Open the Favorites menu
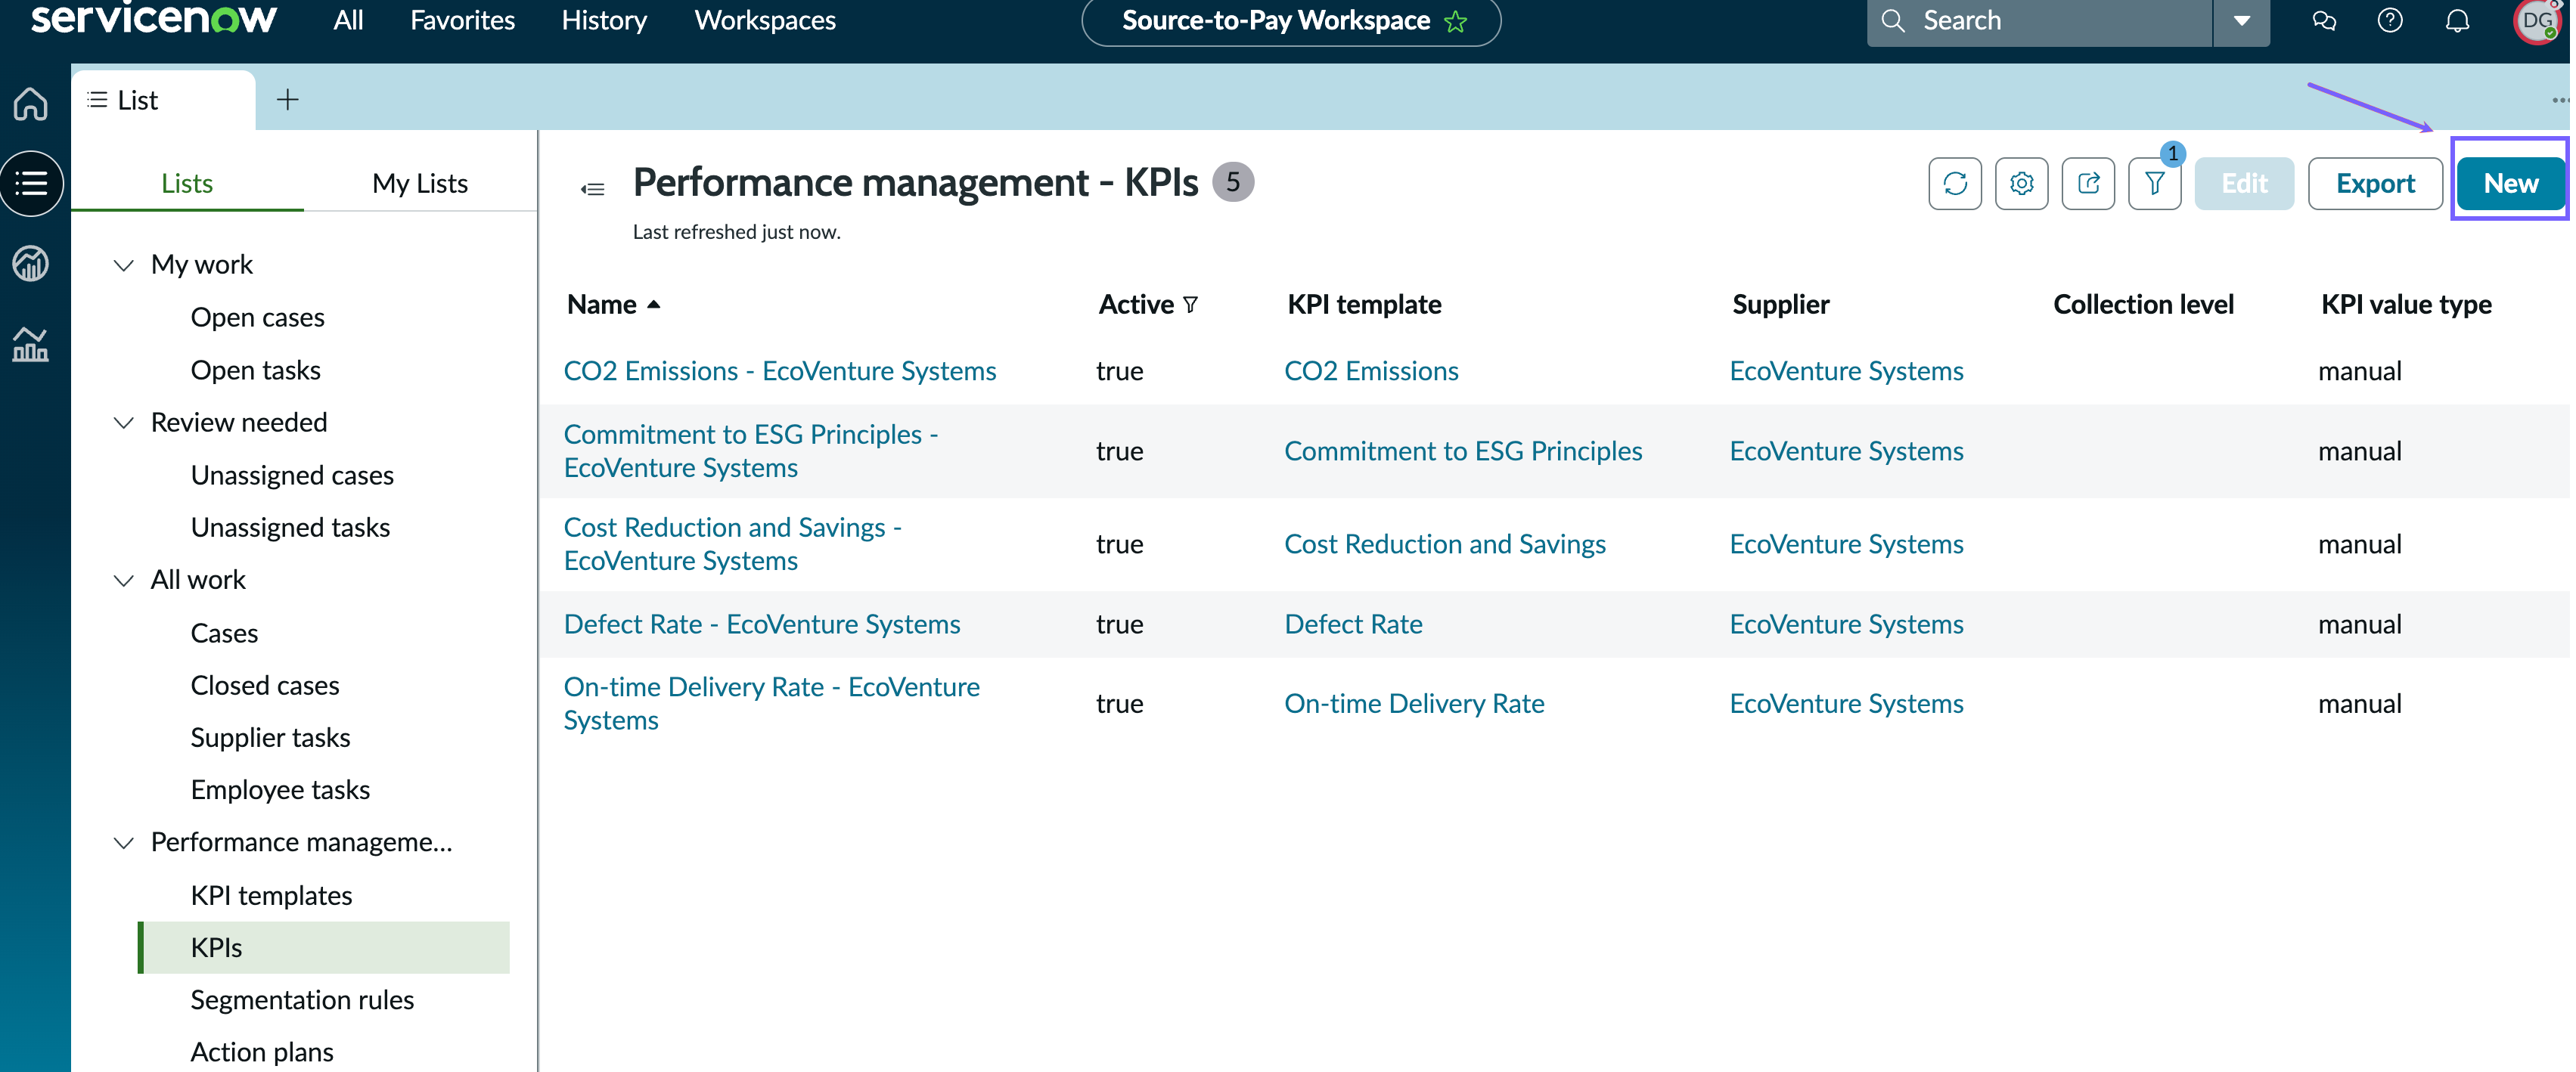 coord(462,20)
